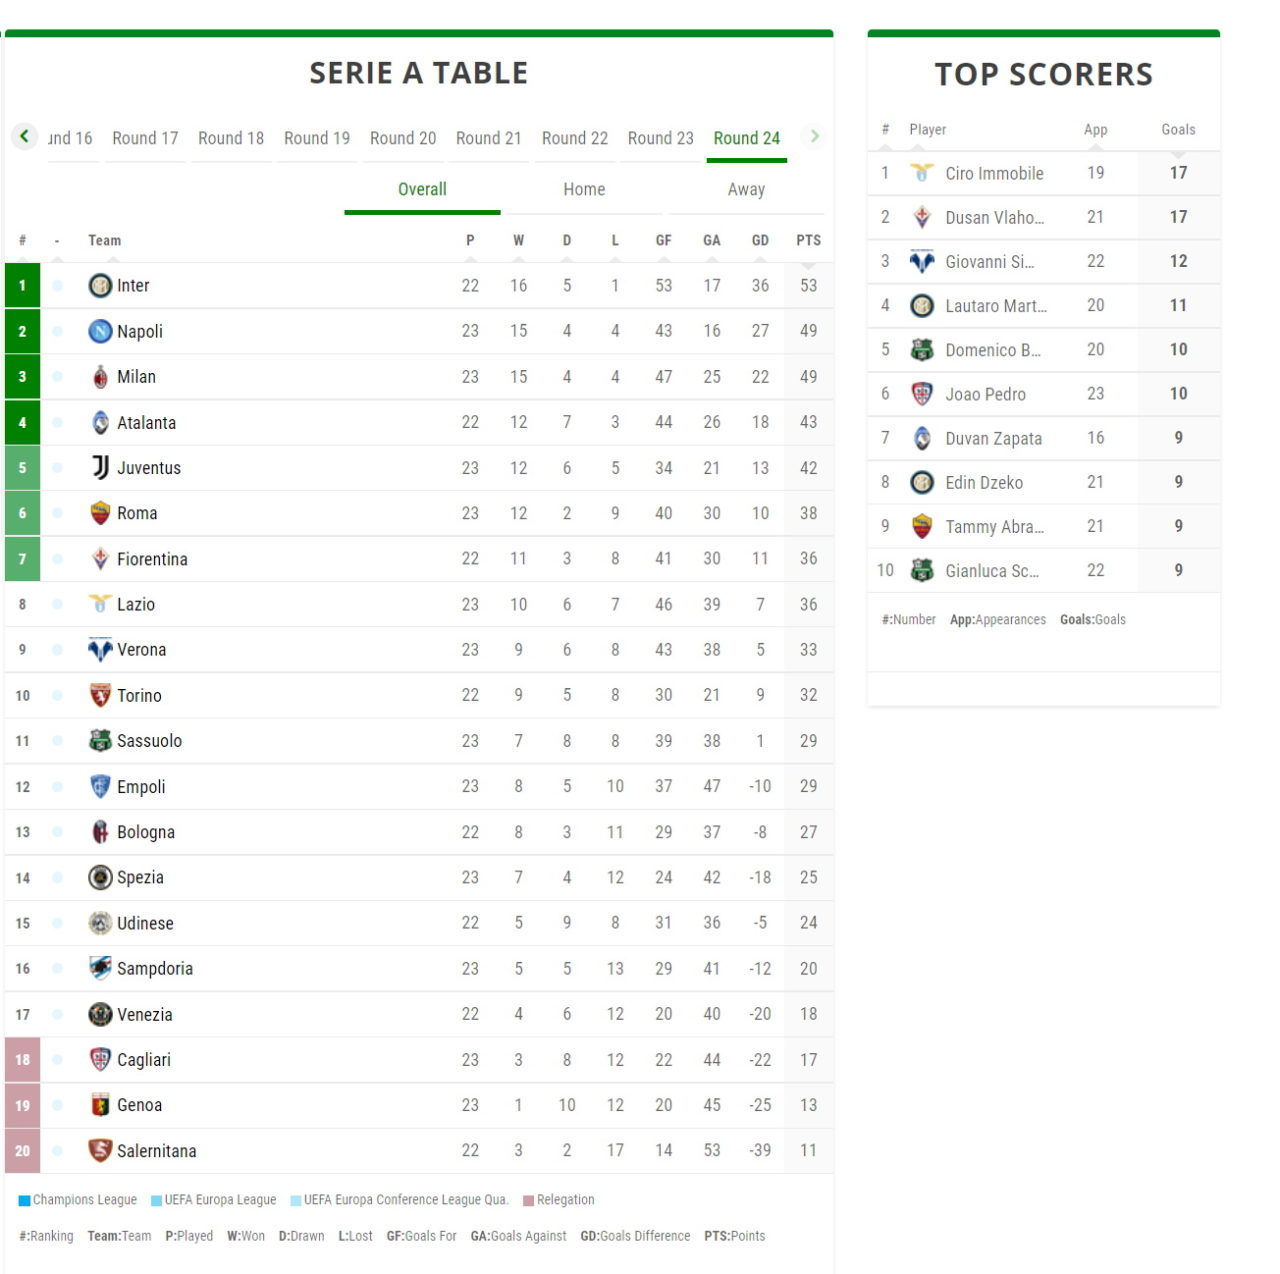The height and width of the screenshot is (1274, 1280).
Task: Click the Inter club crest icon
Action: tap(100, 286)
